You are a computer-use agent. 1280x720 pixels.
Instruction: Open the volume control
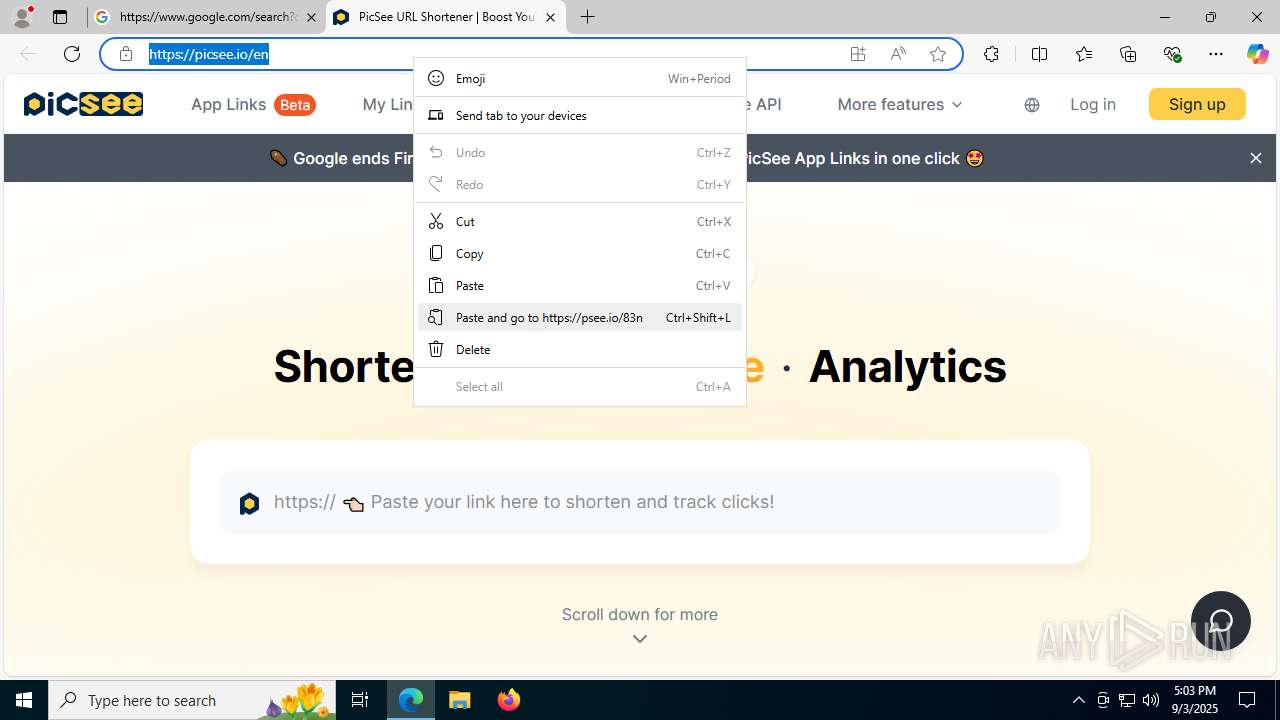(1151, 700)
